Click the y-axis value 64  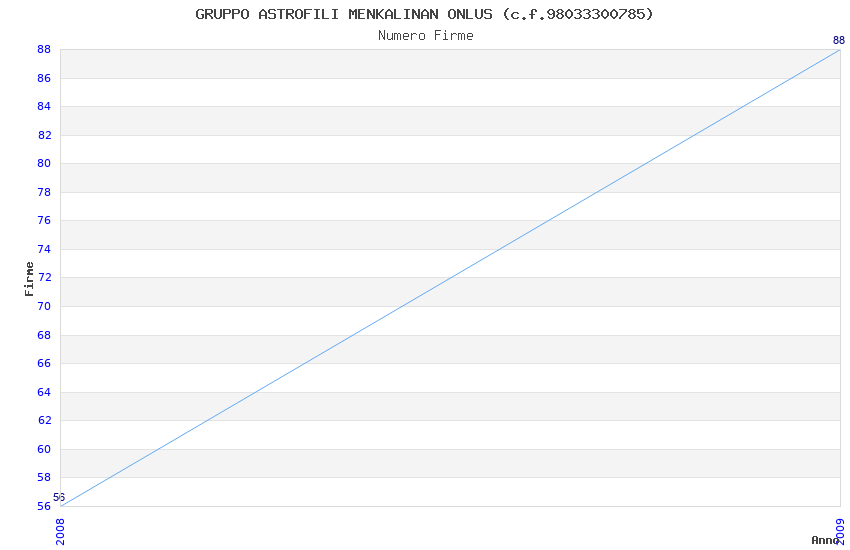[x=44, y=392]
